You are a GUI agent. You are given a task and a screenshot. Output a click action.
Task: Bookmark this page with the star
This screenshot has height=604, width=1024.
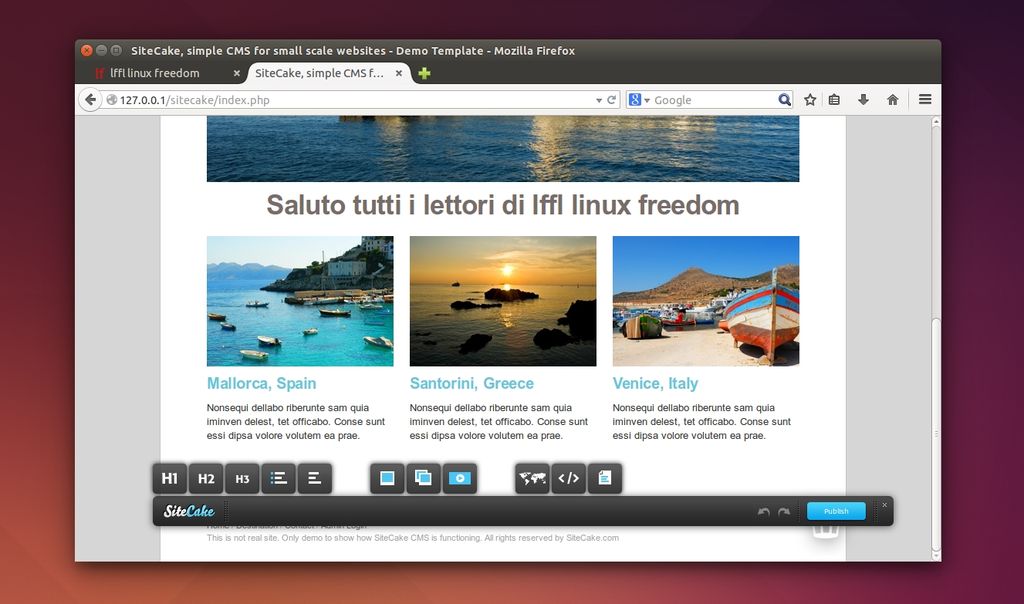coord(810,100)
